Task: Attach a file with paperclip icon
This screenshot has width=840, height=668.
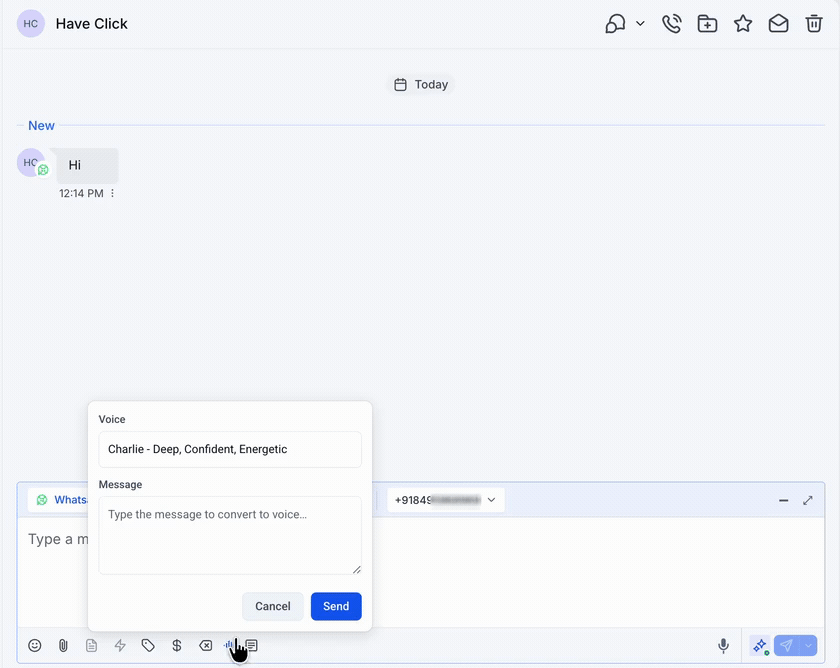Action: coord(63,646)
